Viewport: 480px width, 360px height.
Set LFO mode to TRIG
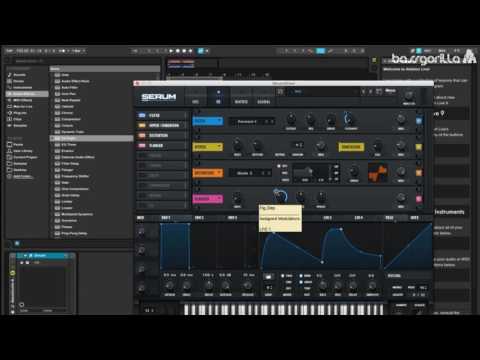coord(287,276)
